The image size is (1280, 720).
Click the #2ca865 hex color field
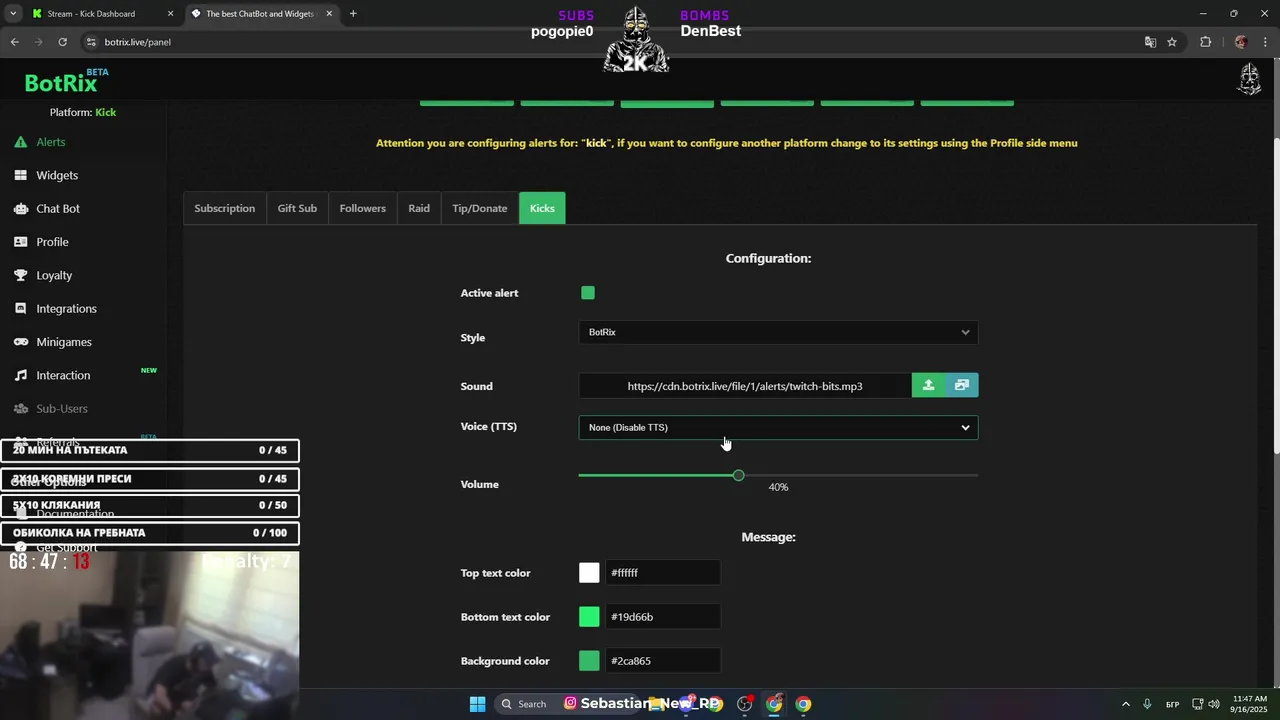pos(663,661)
